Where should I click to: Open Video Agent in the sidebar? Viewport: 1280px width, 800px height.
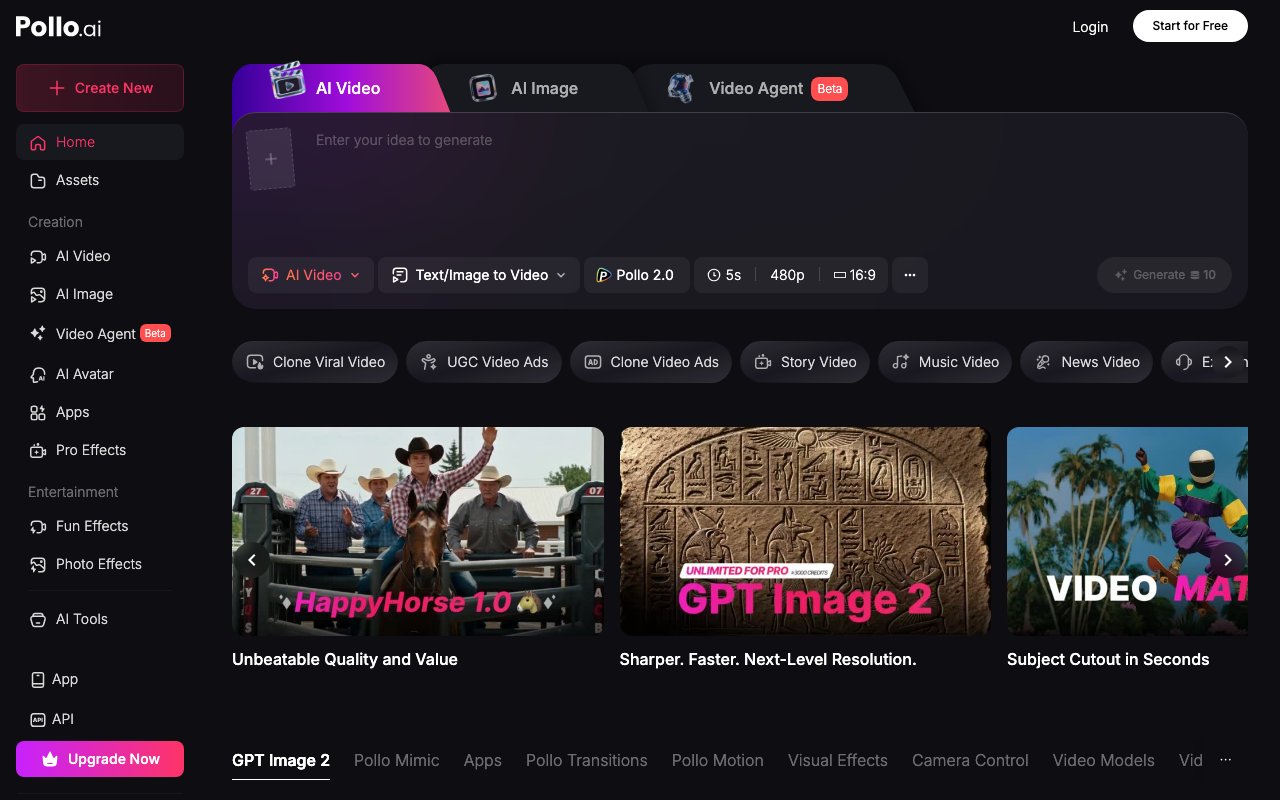click(x=100, y=334)
